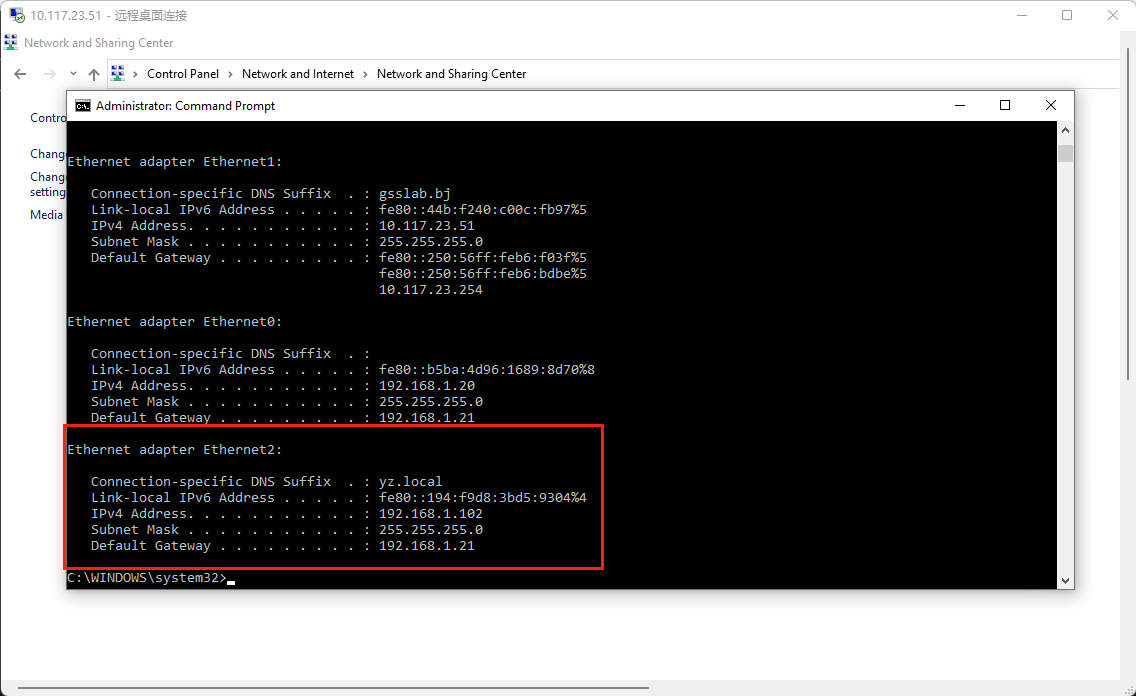Maximize the Command Prompt window

(1005, 105)
